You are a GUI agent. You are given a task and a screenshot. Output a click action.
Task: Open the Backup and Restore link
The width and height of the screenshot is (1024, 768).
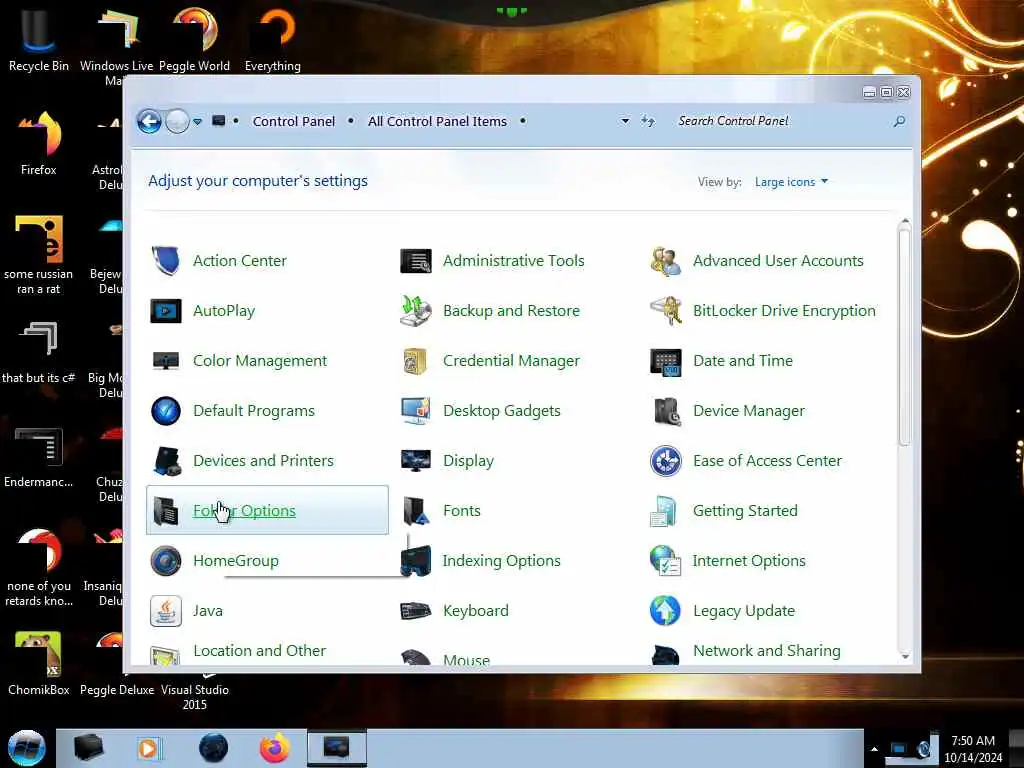click(x=511, y=311)
